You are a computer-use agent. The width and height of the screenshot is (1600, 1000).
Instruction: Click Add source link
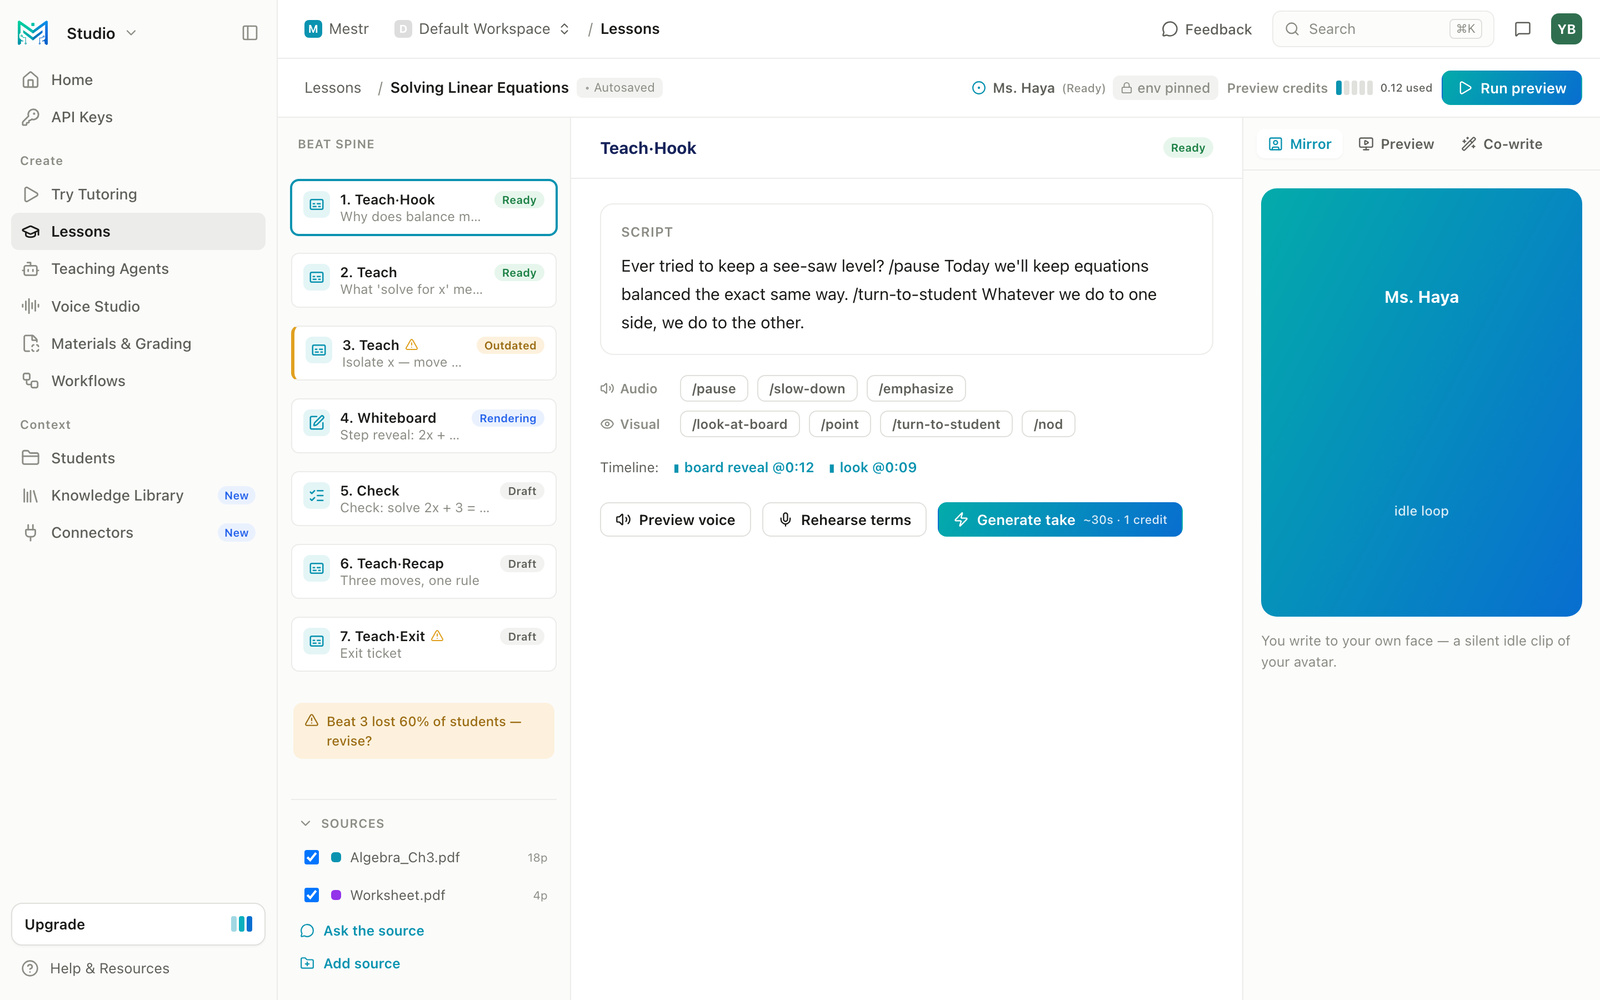[x=350, y=964]
